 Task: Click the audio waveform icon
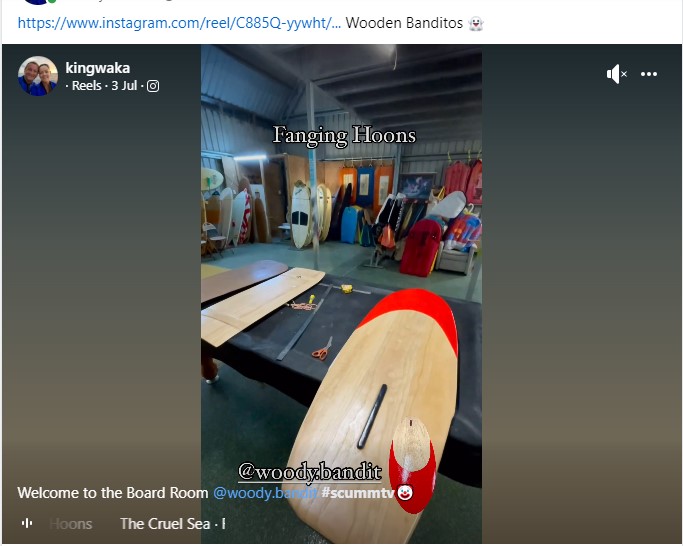click(x=27, y=523)
